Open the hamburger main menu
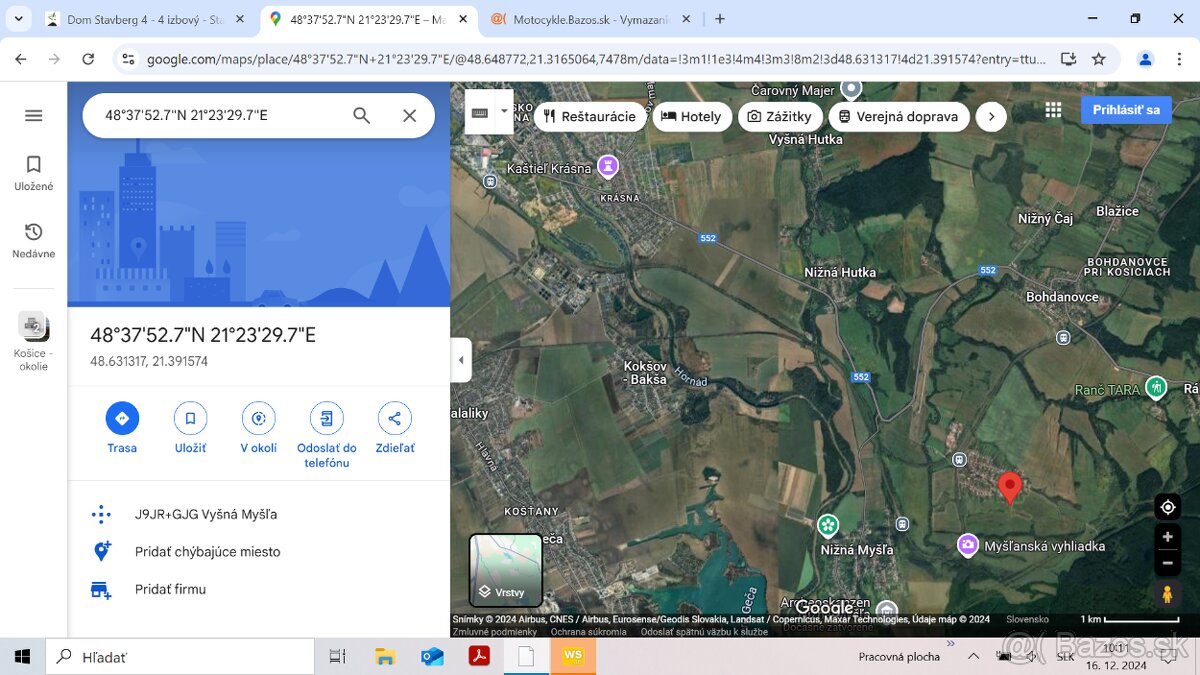 click(34, 116)
